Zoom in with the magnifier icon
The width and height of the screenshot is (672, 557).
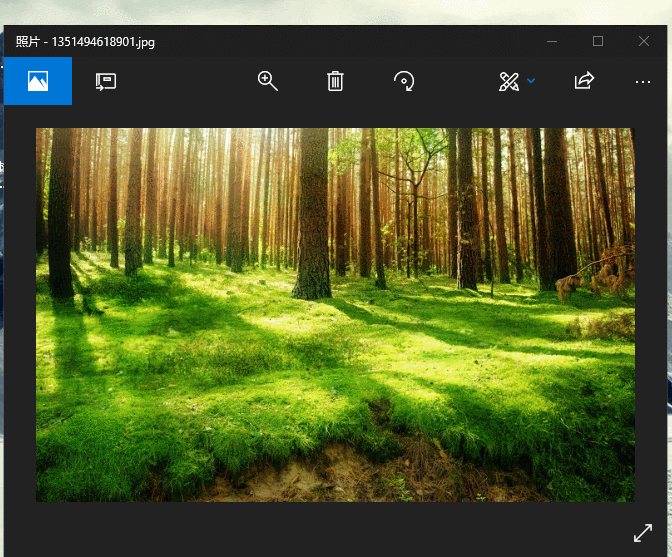267,81
